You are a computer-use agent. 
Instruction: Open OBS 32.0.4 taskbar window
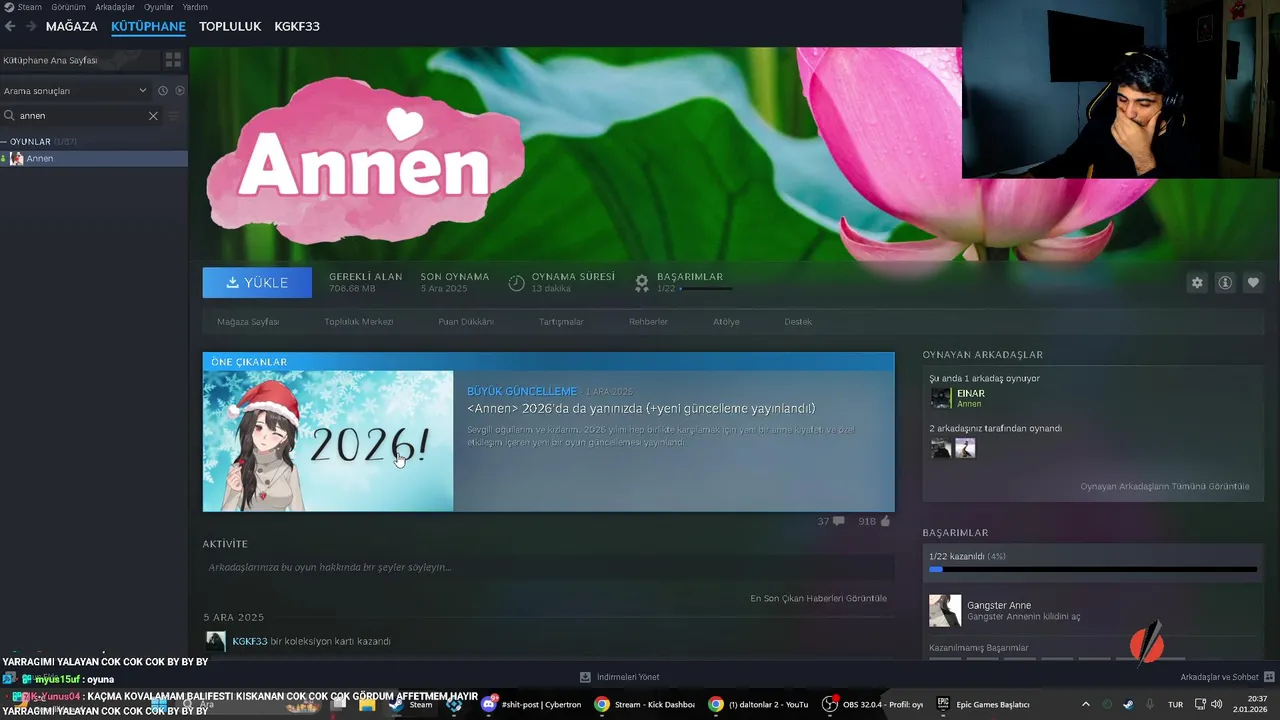pyautogui.click(x=873, y=704)
